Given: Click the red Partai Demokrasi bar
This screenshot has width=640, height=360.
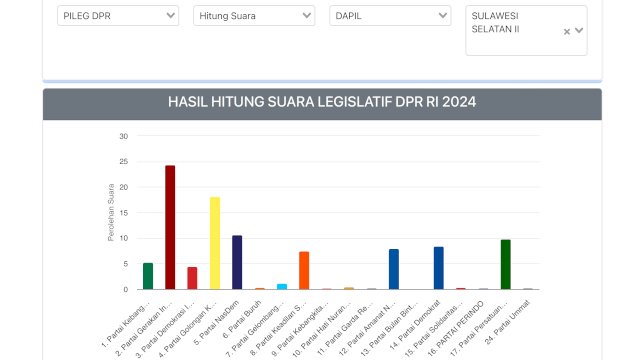Looking at the screenshot, I should (x=192, y=278).
